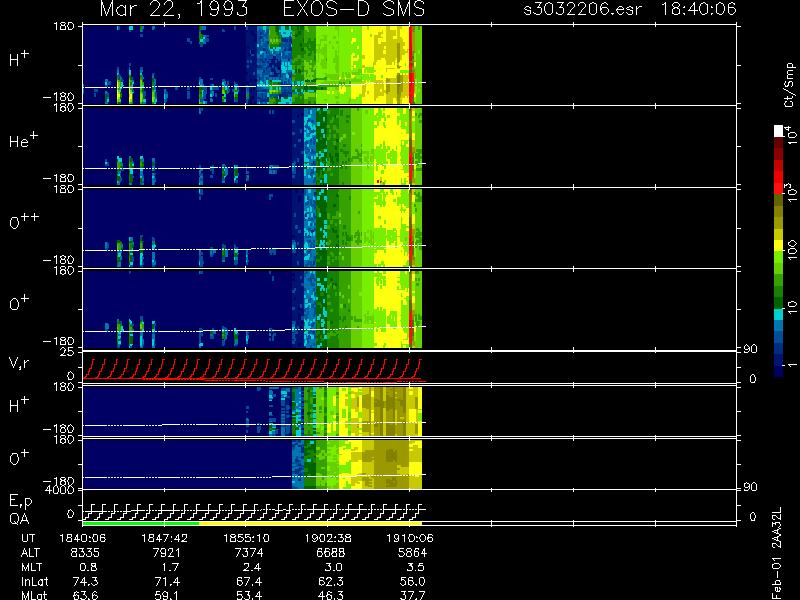Click the "ALT" row label
800x600 pixels.
point(30,553)
